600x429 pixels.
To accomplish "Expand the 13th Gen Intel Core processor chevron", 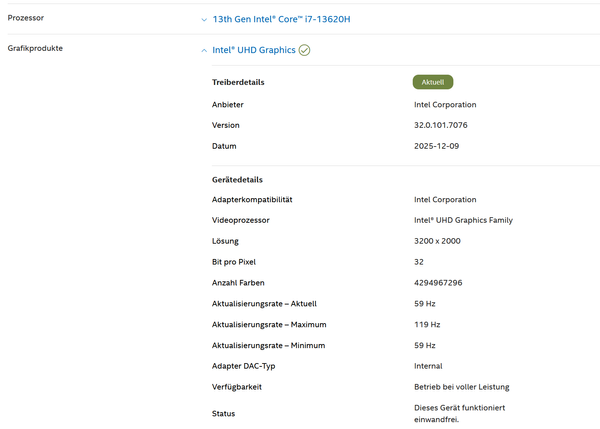I will 204,19.
